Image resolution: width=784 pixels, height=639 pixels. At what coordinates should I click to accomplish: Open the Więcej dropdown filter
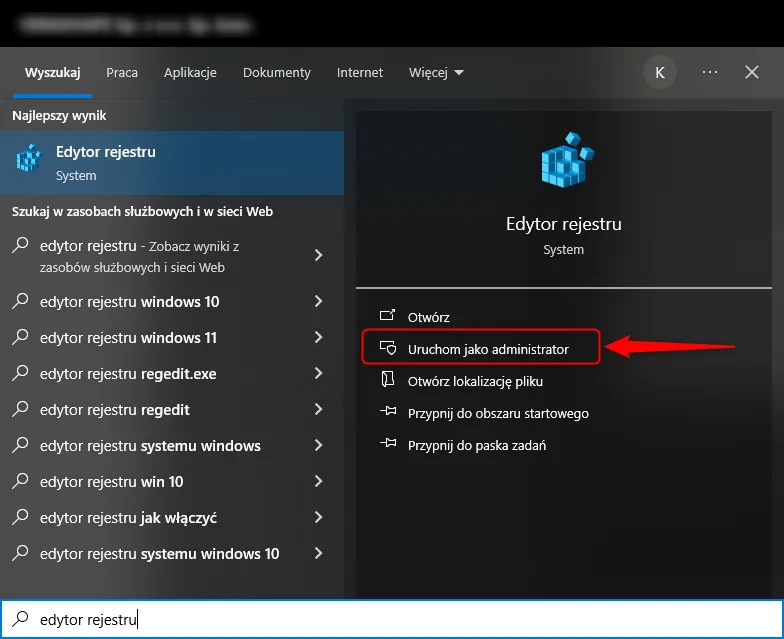point(436,72)
